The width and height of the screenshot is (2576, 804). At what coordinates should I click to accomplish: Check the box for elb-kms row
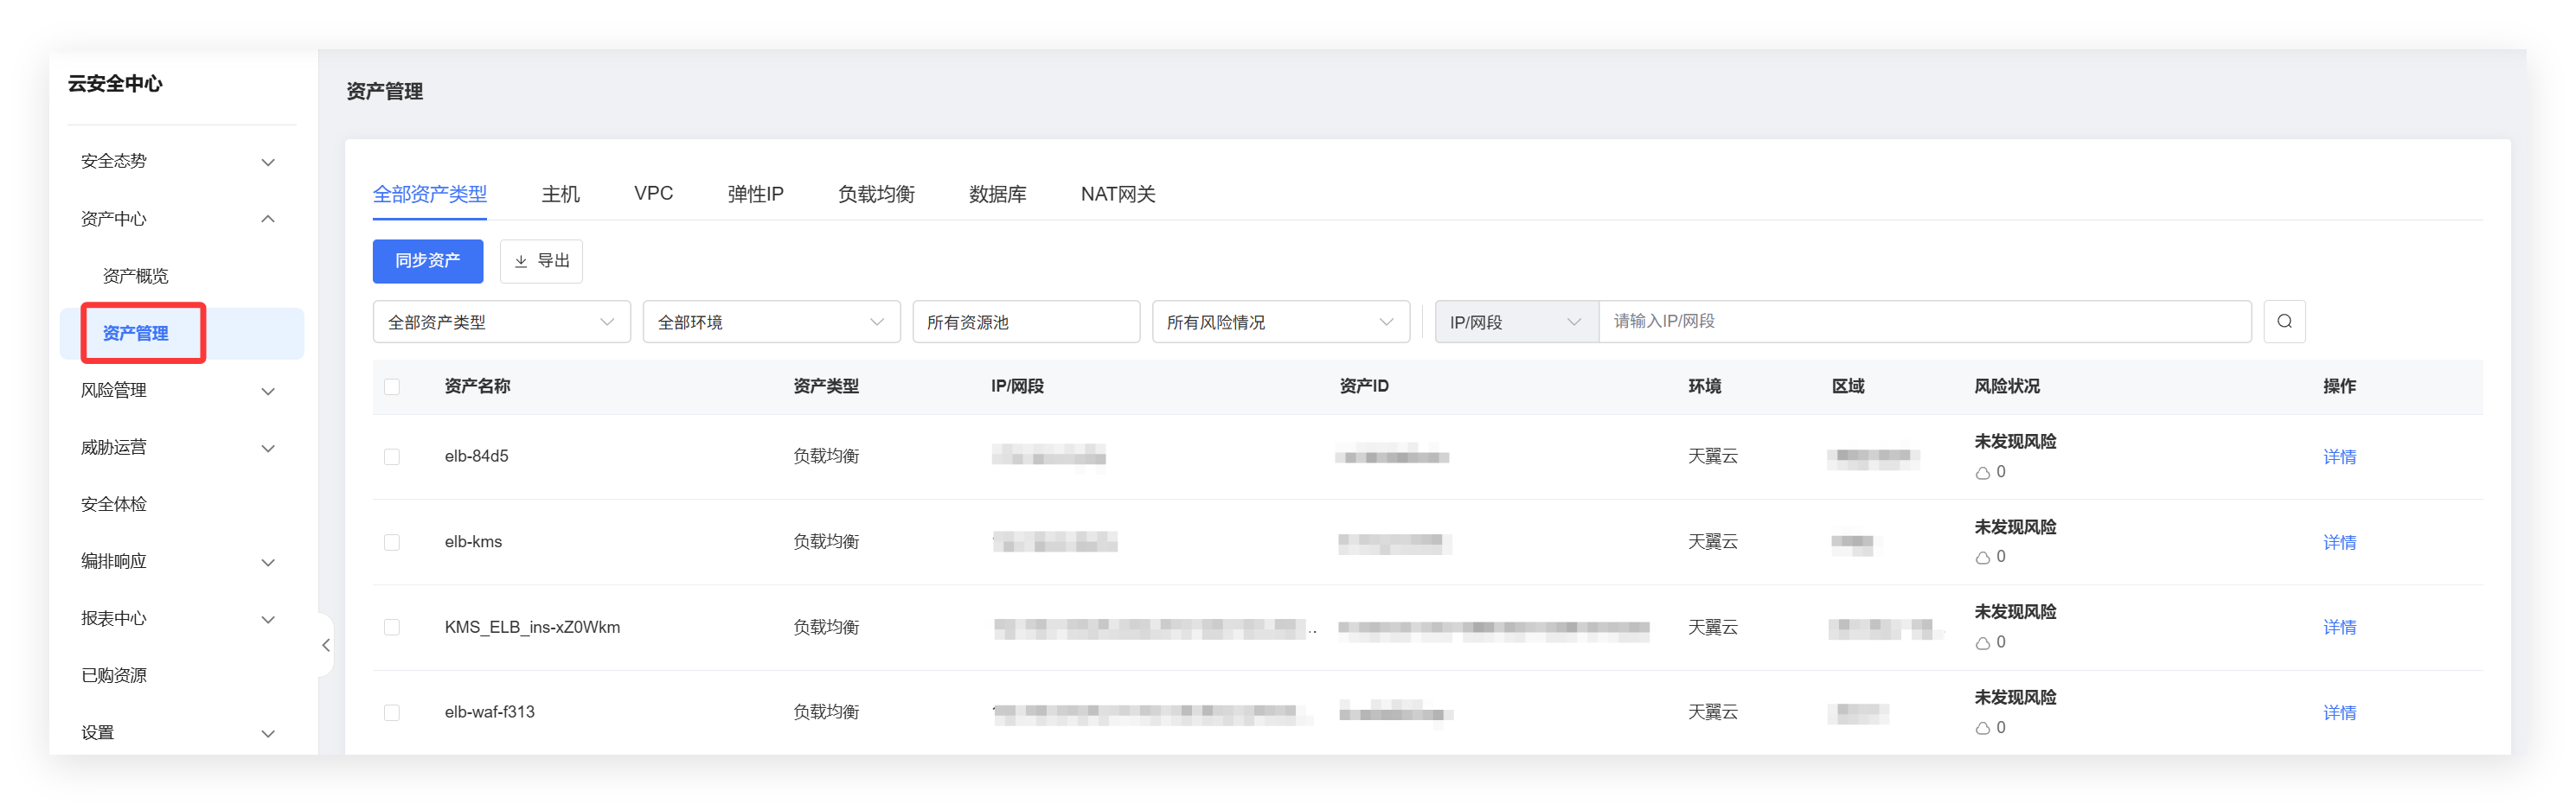[x=392, y=542]
